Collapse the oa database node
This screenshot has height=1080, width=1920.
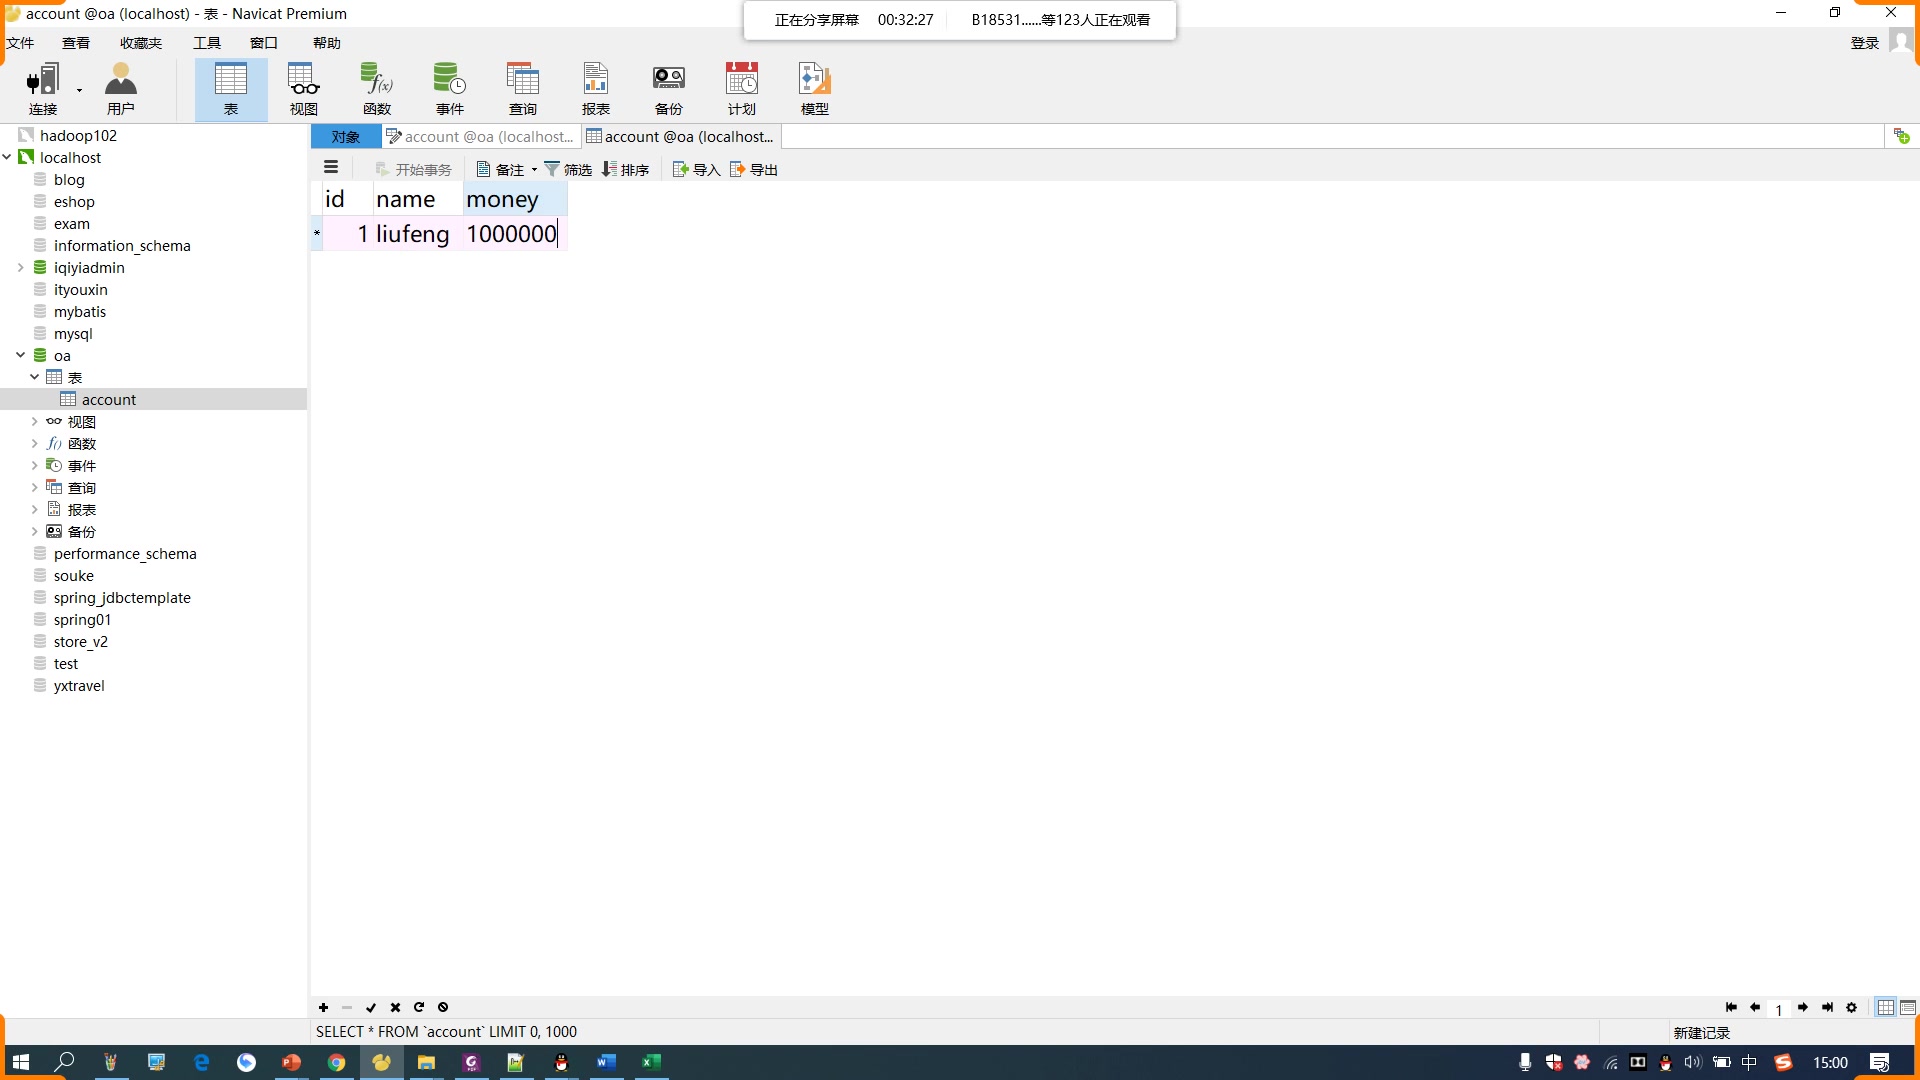[20, 355]
